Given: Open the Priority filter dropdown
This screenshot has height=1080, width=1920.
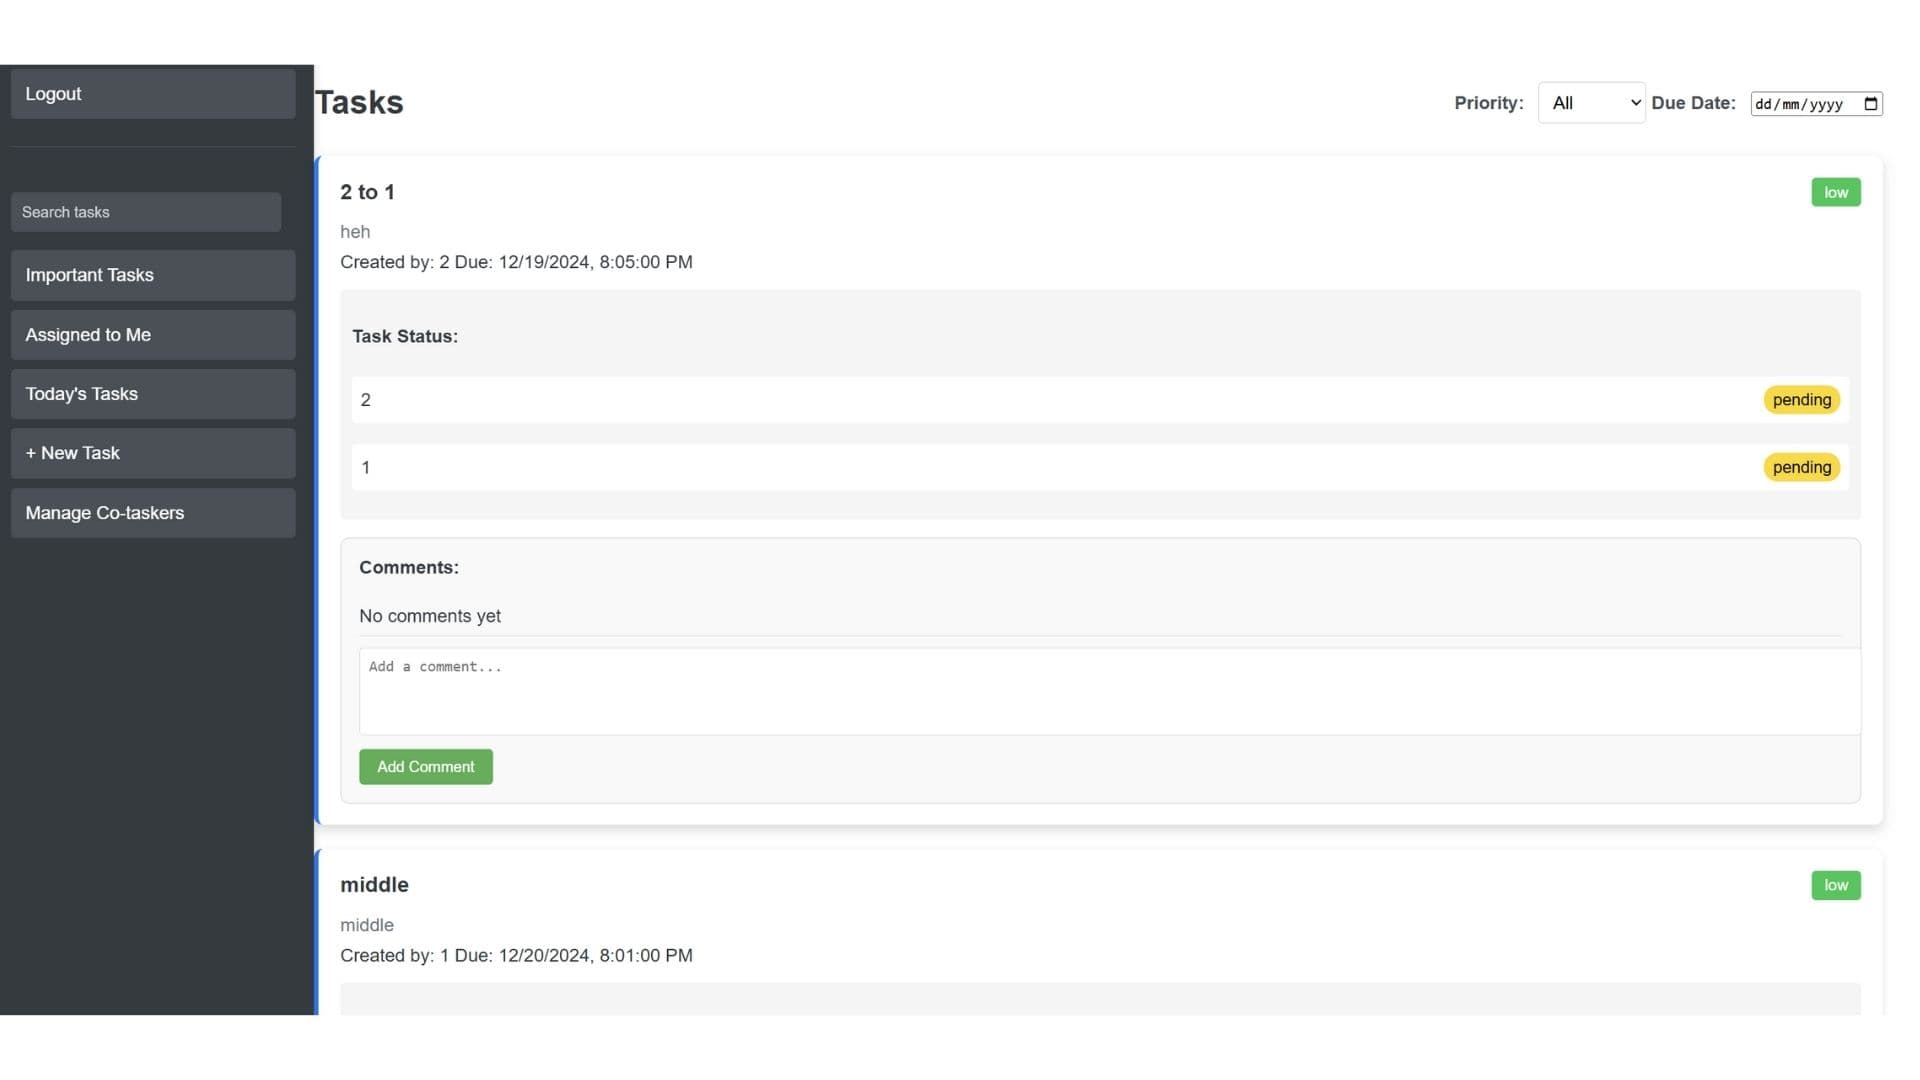Looking at the screenshot, I should [1591, 103].
